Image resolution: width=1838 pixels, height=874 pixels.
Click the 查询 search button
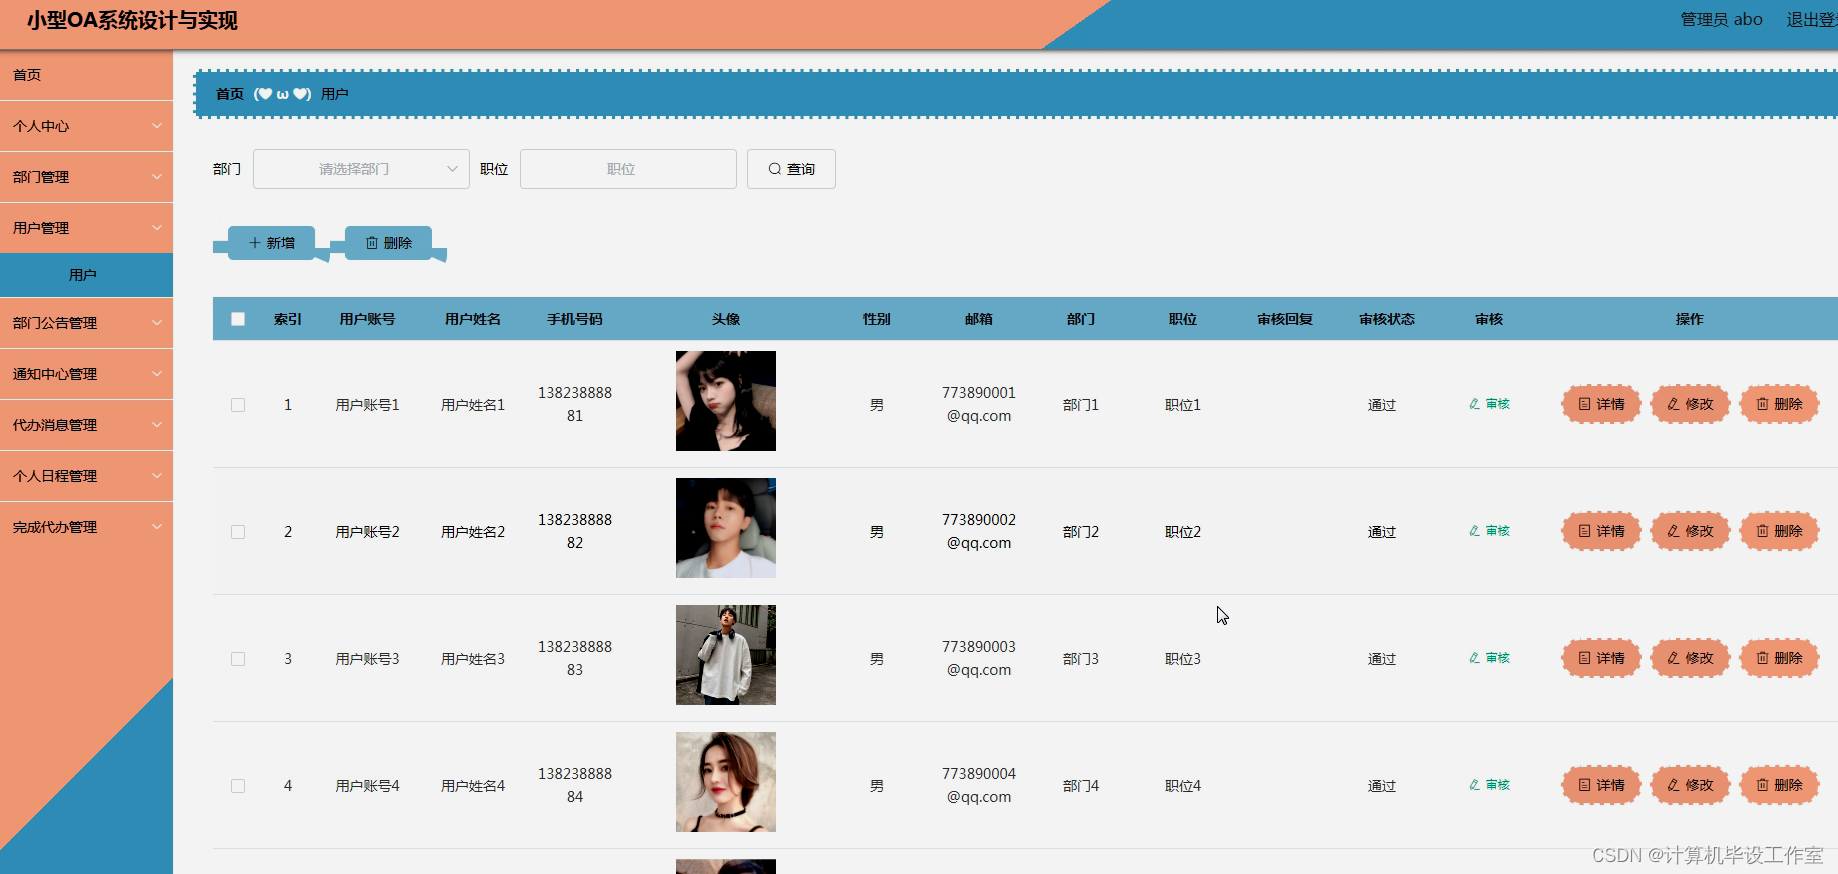pyautogui.click(x=791, y=169)
